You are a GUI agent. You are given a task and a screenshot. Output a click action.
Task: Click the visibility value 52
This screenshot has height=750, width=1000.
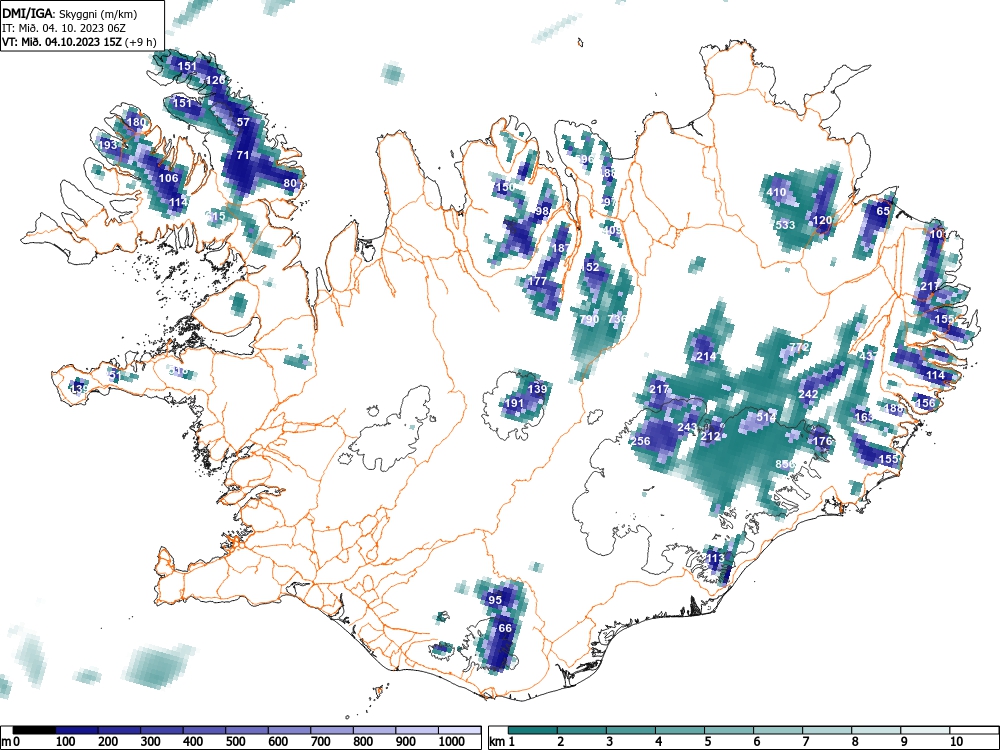coord(592,267)
